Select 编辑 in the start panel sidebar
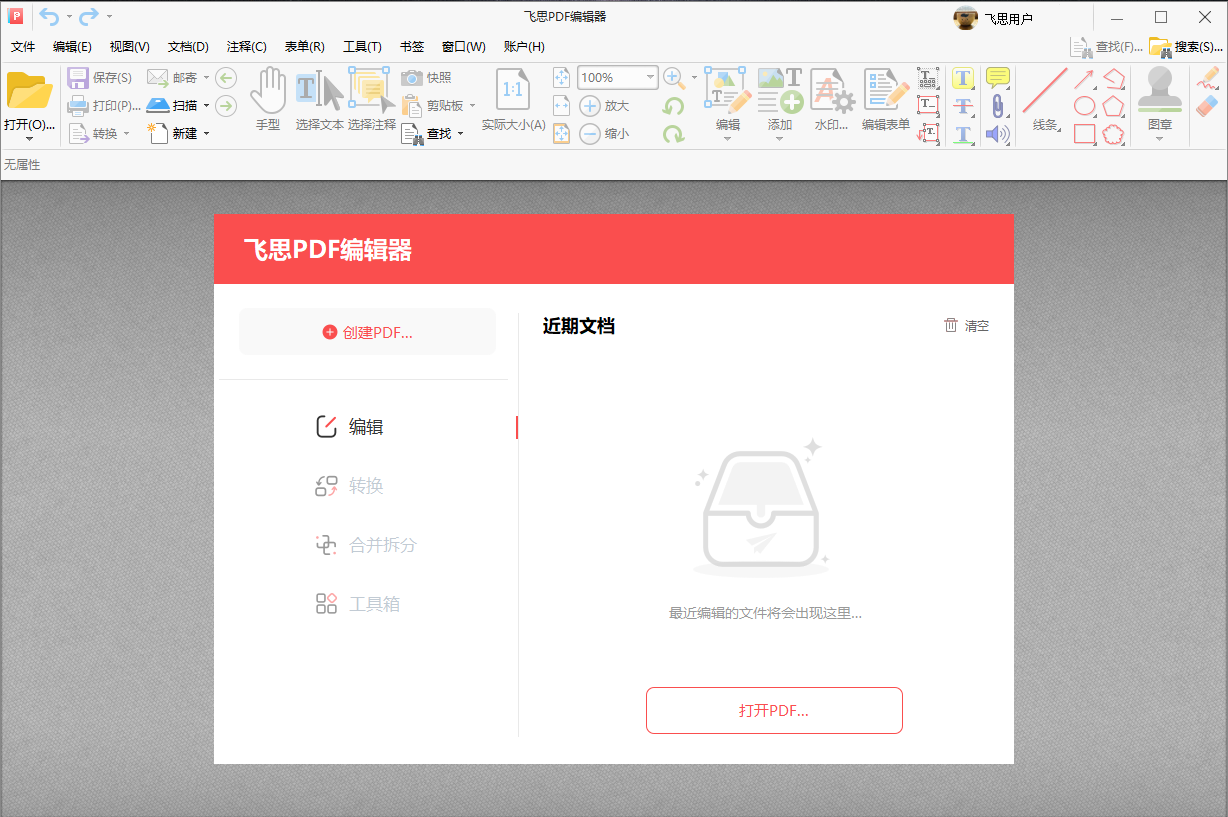This screenshot has height=817, width=1228. pos(365,427)
